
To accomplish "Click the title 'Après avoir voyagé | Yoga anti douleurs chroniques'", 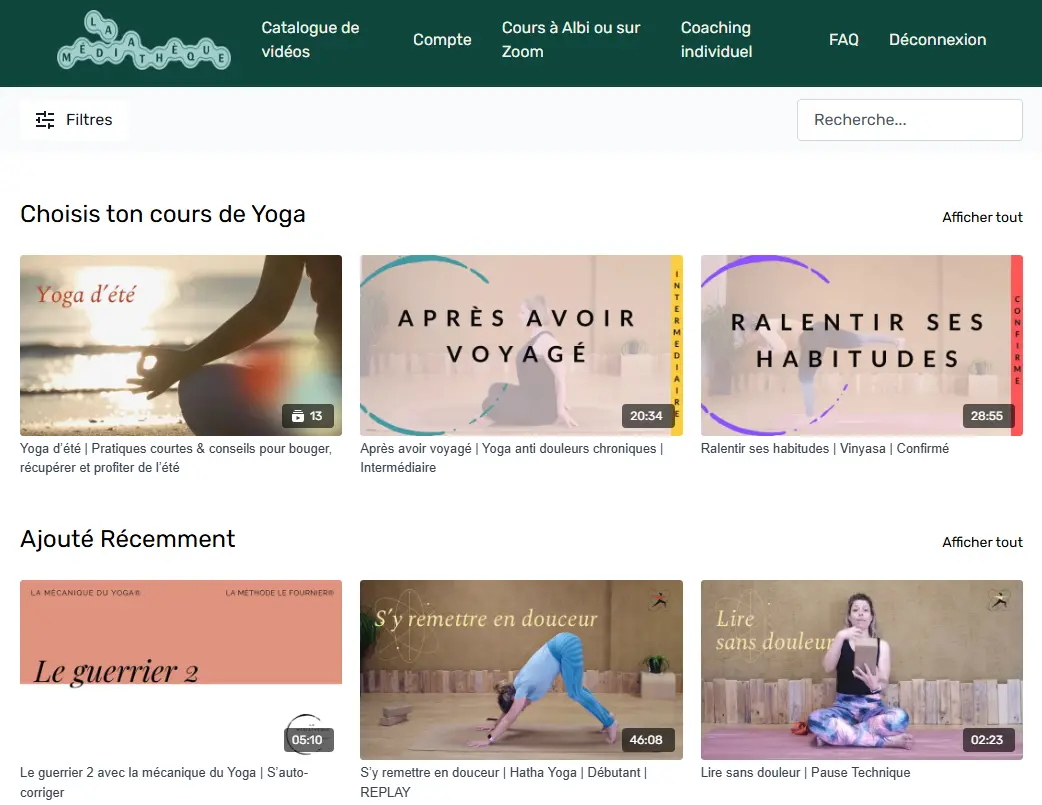I will pyautogui.click(x=512, y=458).
